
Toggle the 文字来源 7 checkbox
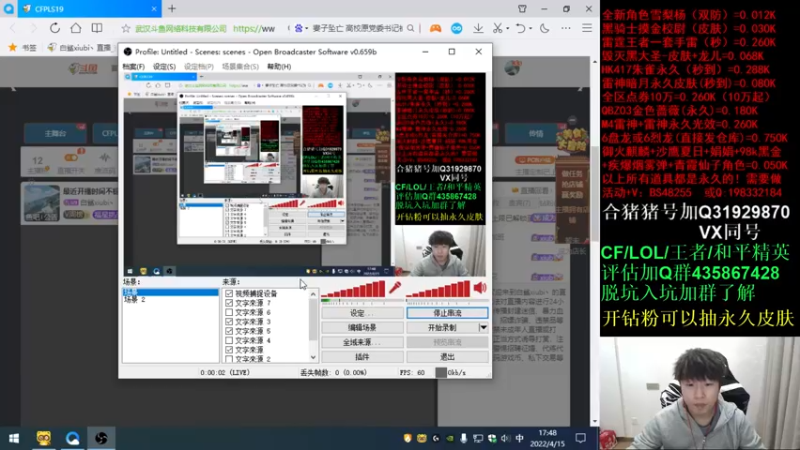tap(229, 303)
